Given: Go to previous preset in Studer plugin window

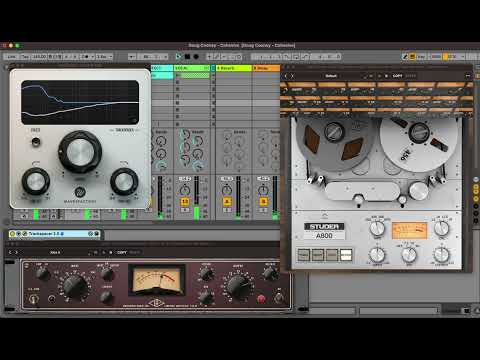Looking at the screenshot, I should (286, 76).
